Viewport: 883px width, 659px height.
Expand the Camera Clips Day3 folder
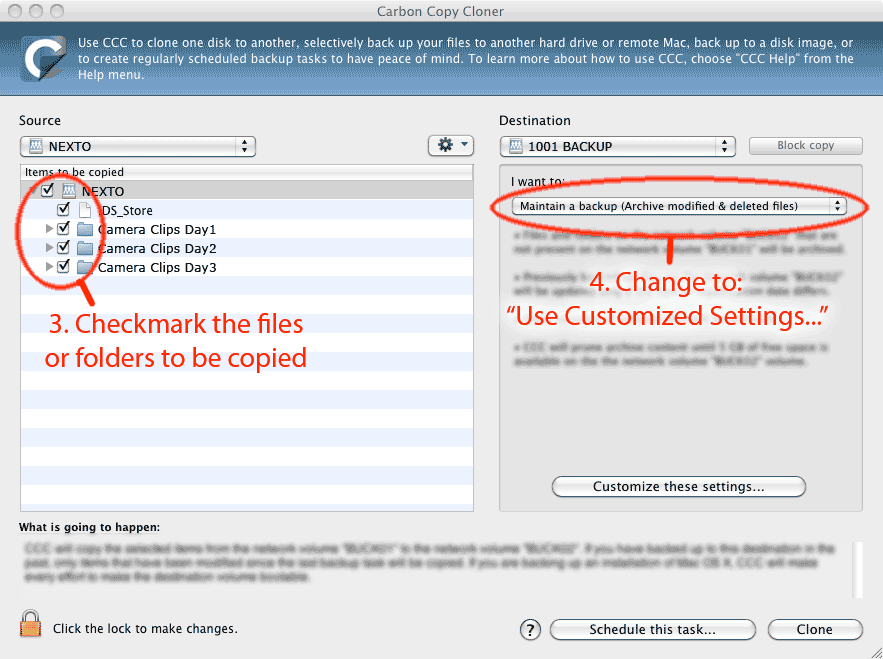pos(49,266)
